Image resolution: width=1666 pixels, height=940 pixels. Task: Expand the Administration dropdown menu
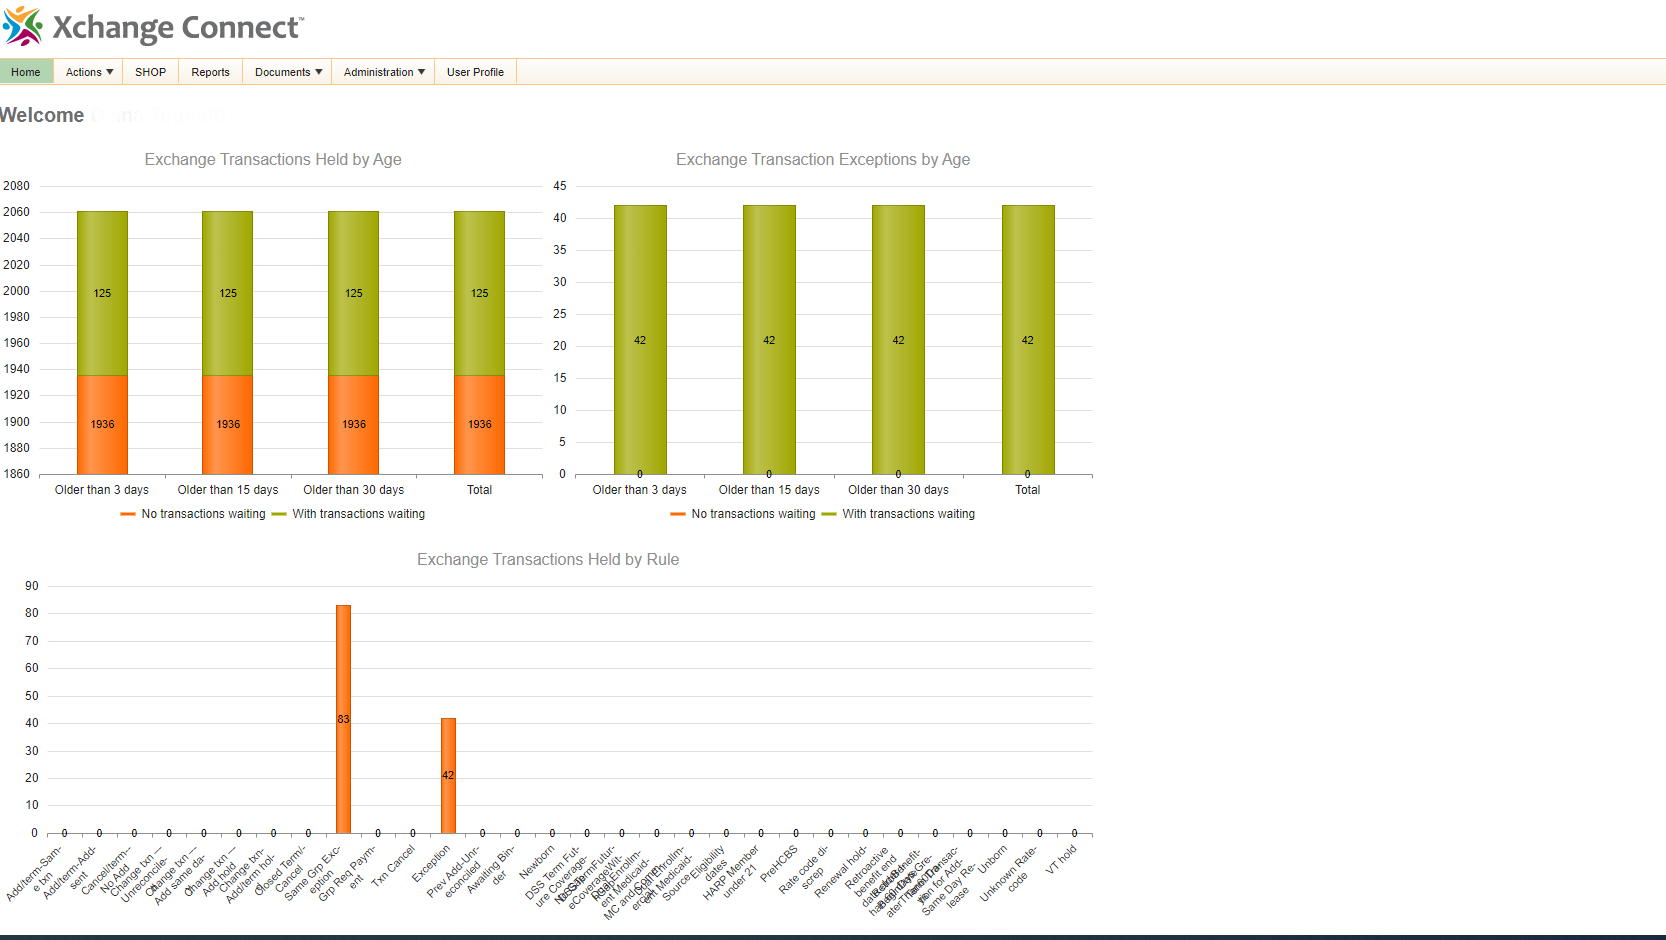[384, 72]
